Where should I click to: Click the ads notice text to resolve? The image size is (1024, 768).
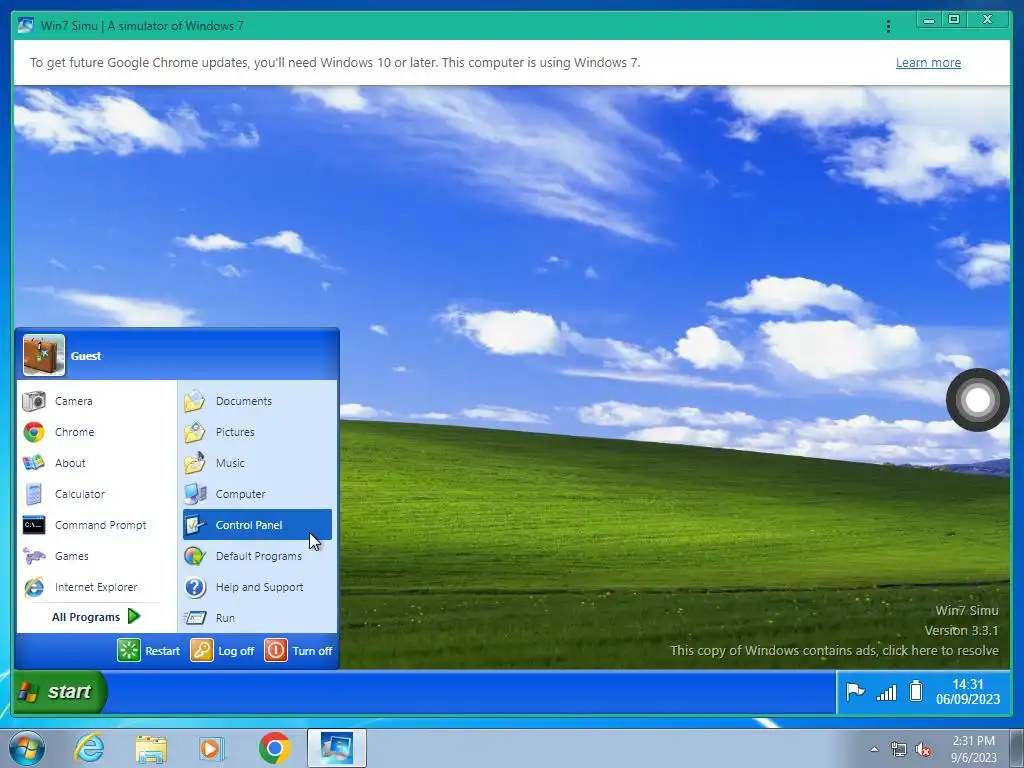(x=834, y=650)
